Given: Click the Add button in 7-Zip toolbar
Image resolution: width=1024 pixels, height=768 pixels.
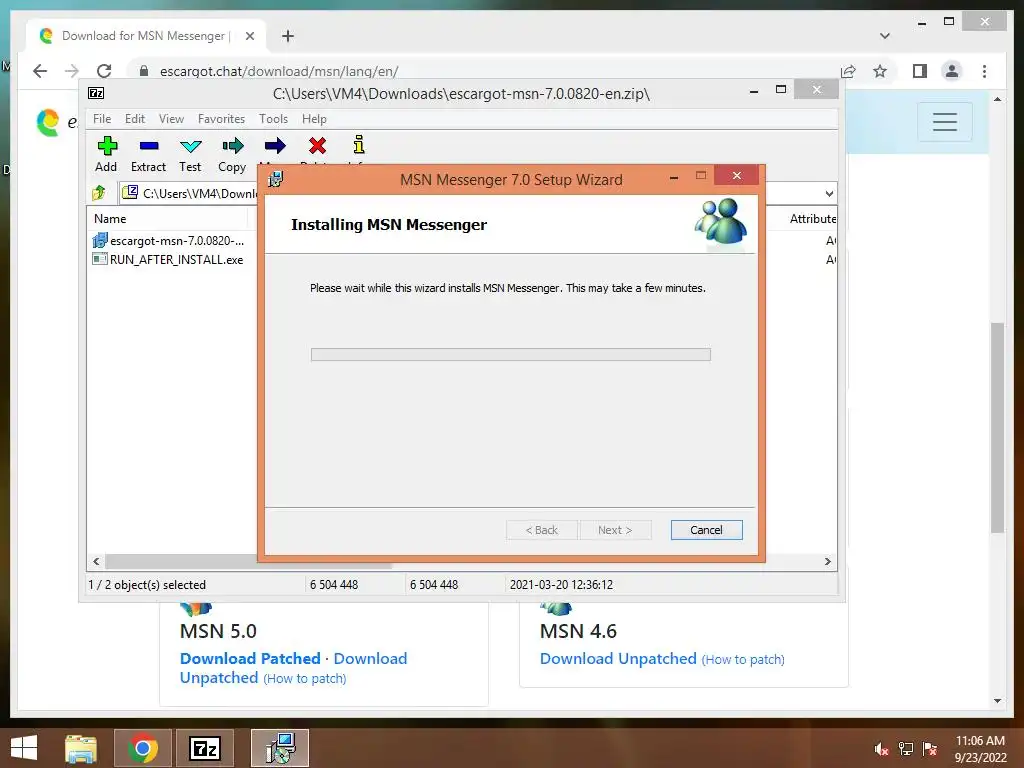Looking at the screenshot, I should point(106,154).
